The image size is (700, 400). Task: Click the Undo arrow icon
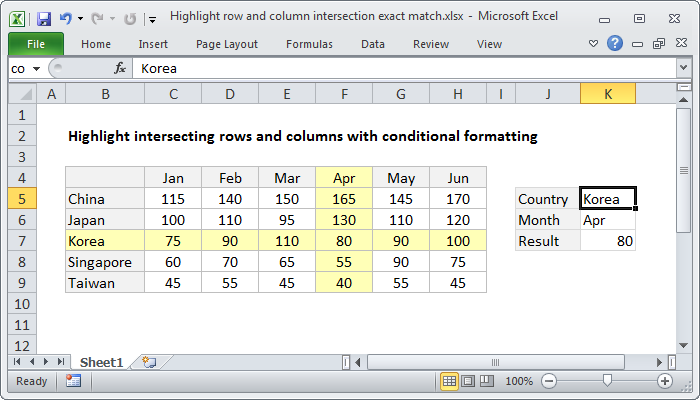coord(66,19)
